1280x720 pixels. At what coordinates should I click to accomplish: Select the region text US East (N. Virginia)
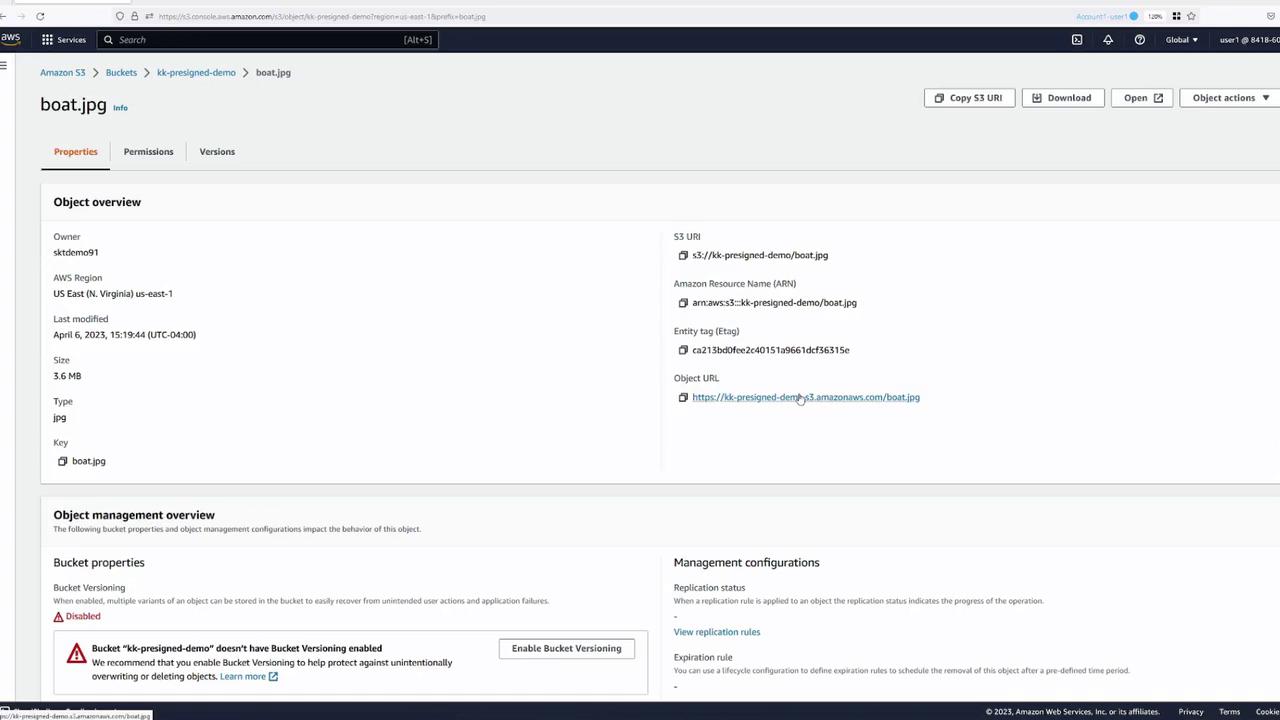[x=93, y=294]
